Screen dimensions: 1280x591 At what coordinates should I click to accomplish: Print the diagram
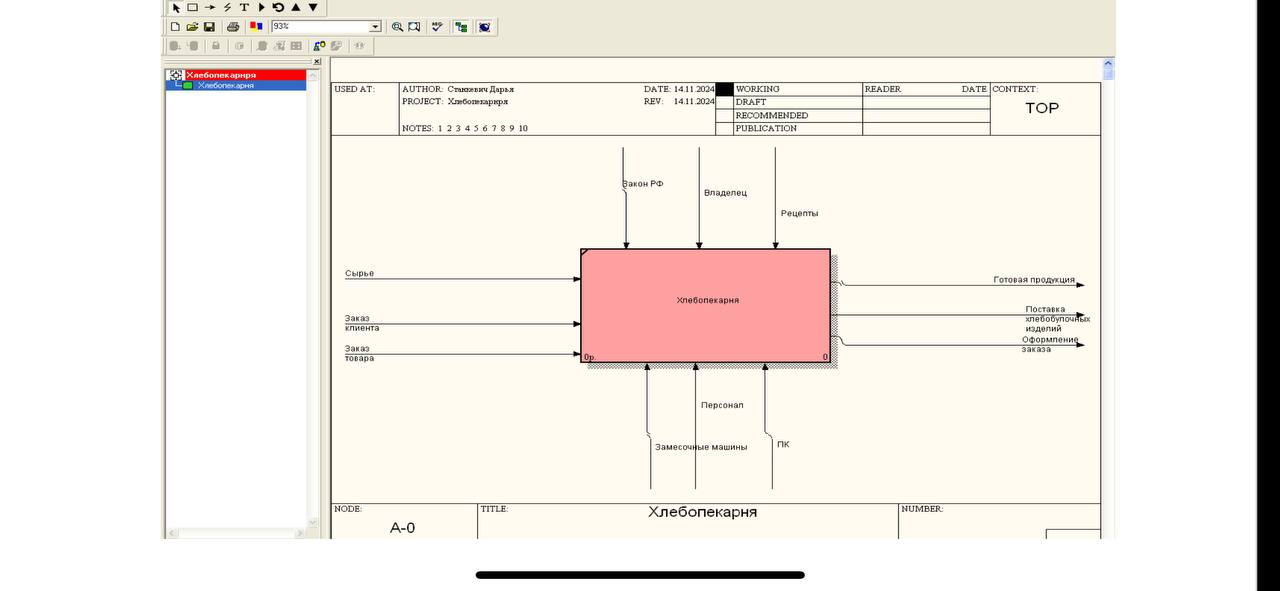(233, 27)
